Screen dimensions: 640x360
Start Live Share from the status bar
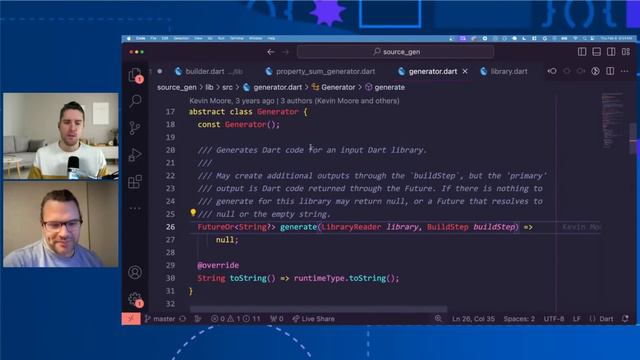coord(313,319)
